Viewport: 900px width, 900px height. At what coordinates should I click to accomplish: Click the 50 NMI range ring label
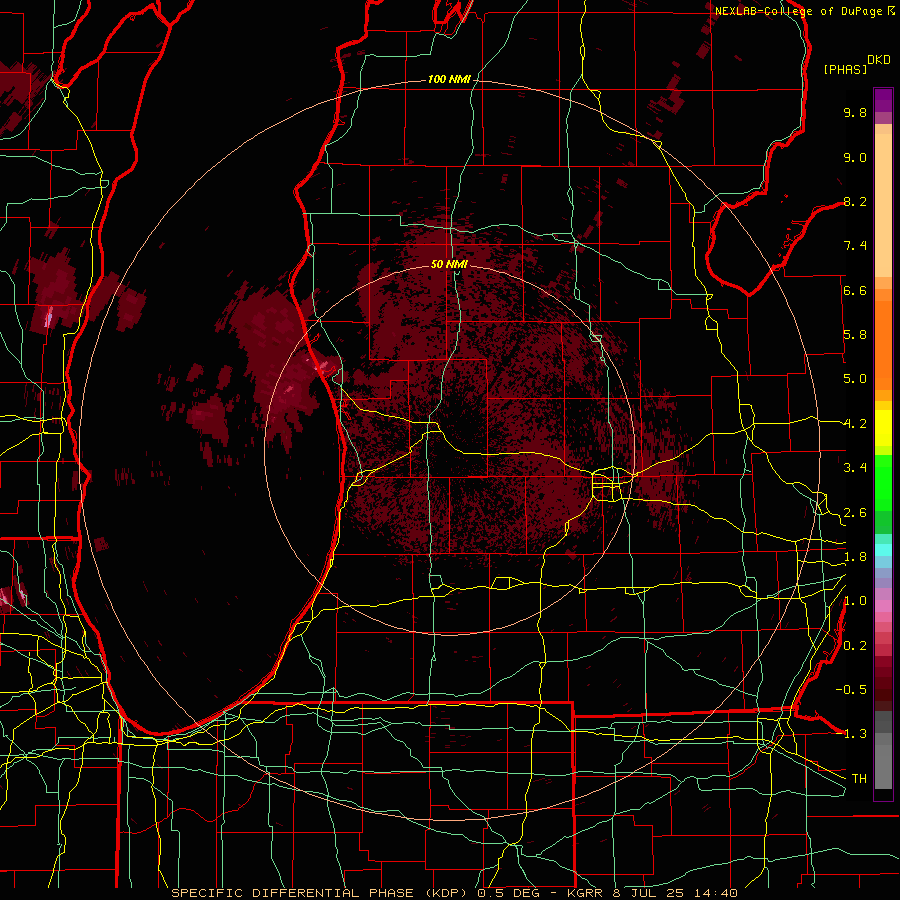(x=449, y=264)
